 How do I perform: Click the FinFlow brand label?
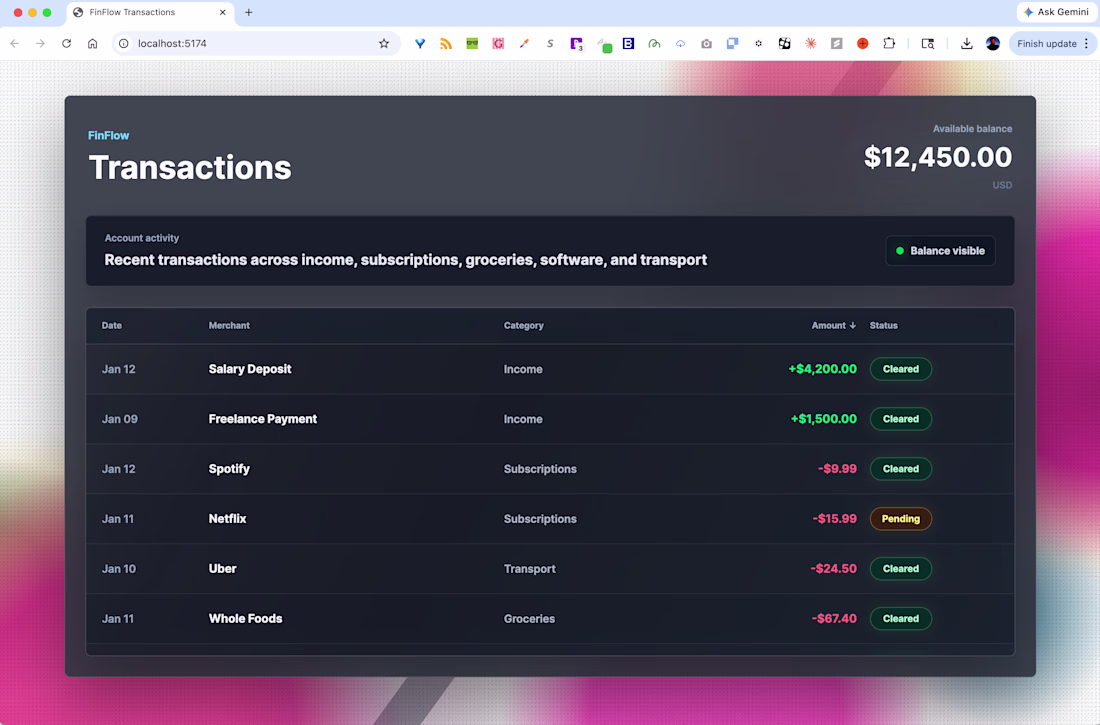click(108, 135)
